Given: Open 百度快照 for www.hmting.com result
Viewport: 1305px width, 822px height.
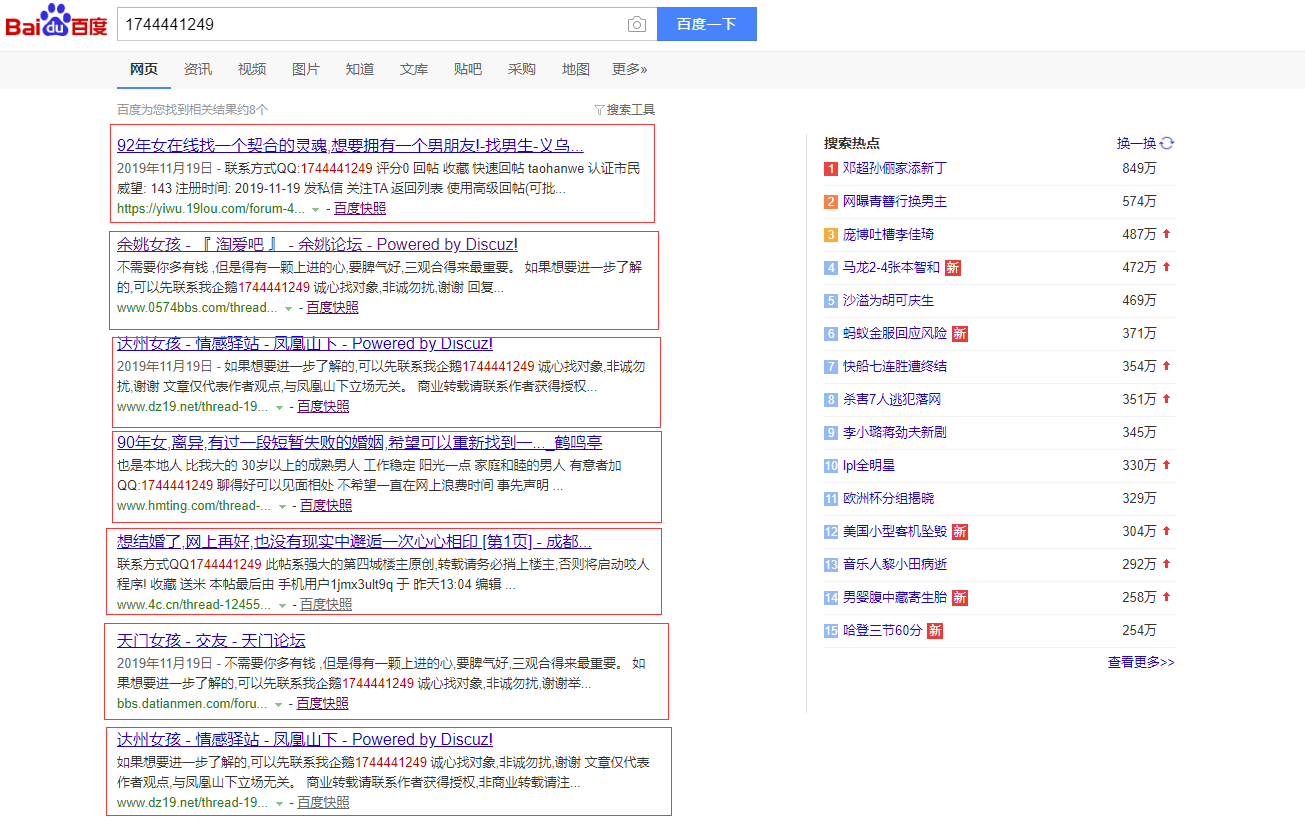Looking at the screenshot, I should (x=326, y=505).
